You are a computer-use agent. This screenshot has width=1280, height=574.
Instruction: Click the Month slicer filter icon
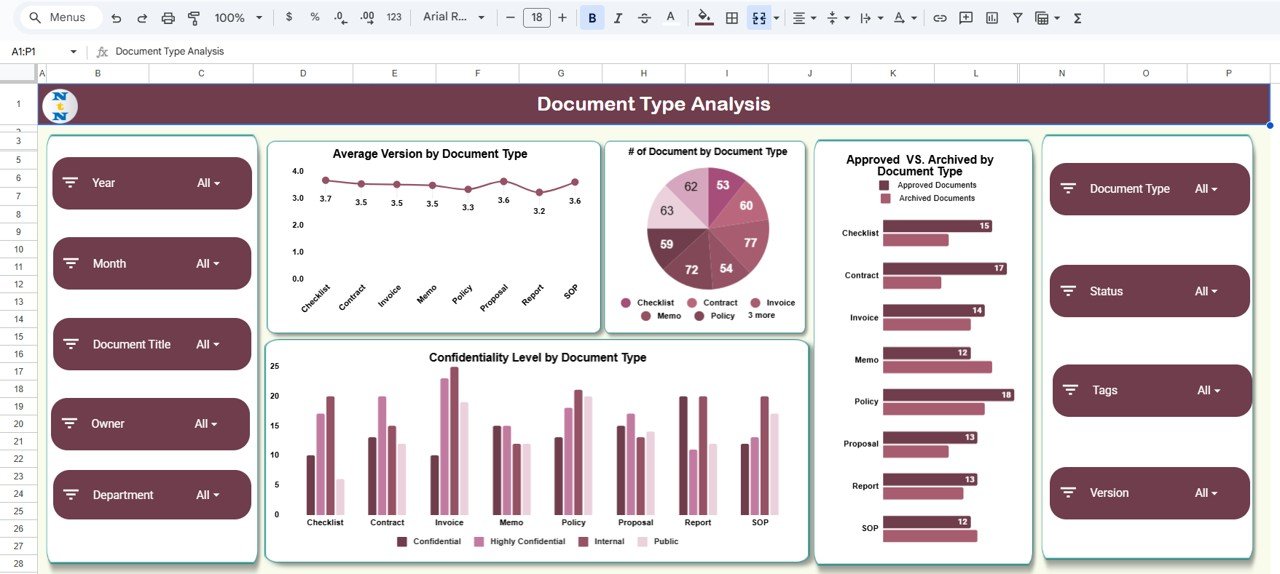click(70, 264)
